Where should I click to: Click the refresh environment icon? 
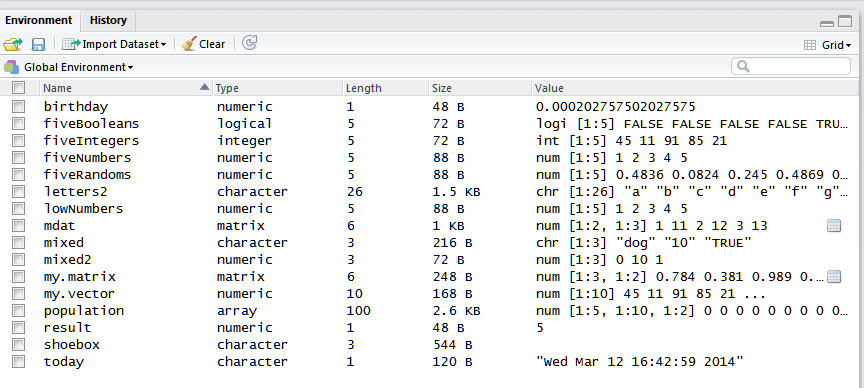[x=250, y=43]
